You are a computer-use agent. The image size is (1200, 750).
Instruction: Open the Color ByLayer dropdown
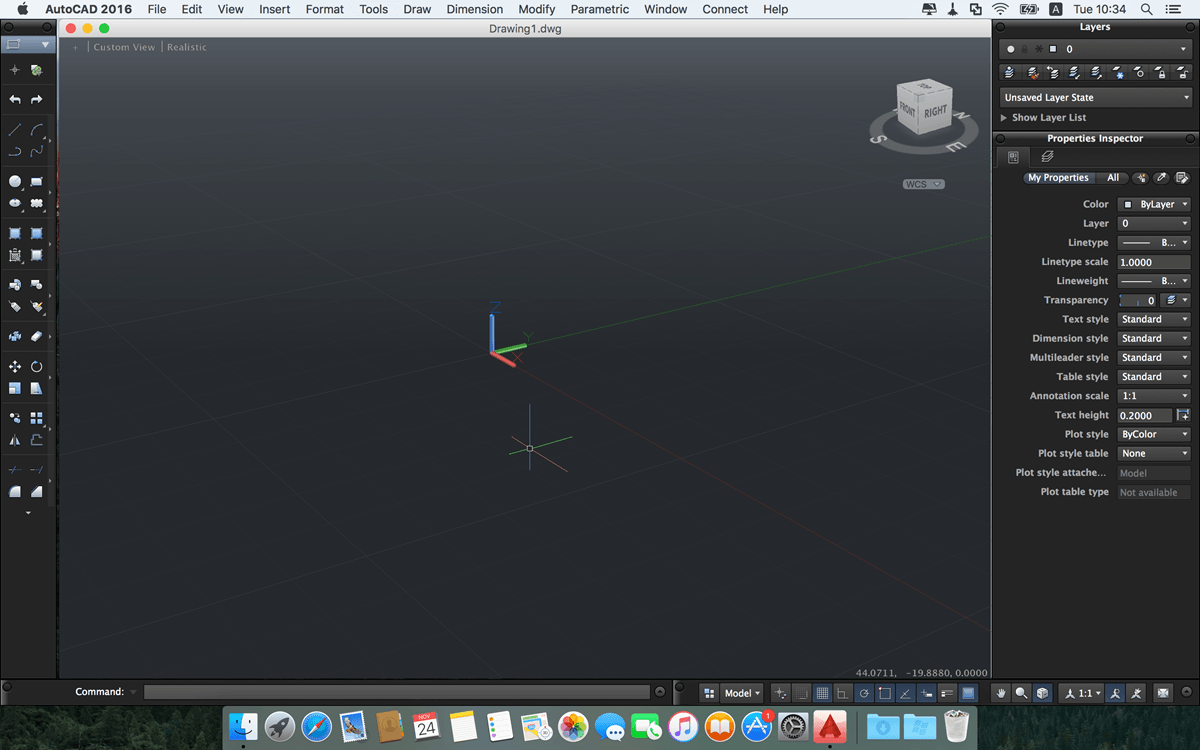click(x=1154, y=204)
